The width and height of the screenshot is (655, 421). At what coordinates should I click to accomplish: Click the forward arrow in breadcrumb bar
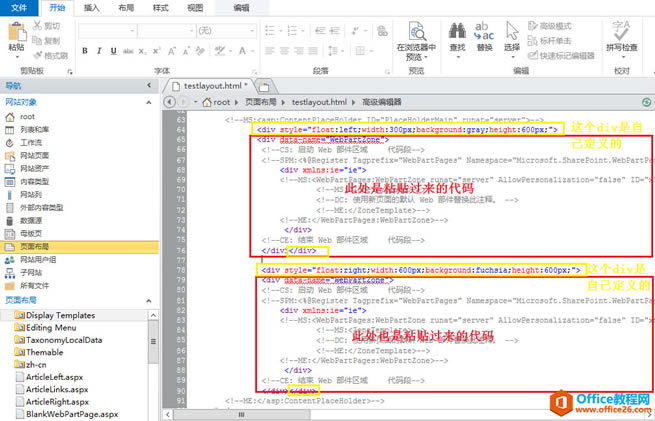(183, 102)
